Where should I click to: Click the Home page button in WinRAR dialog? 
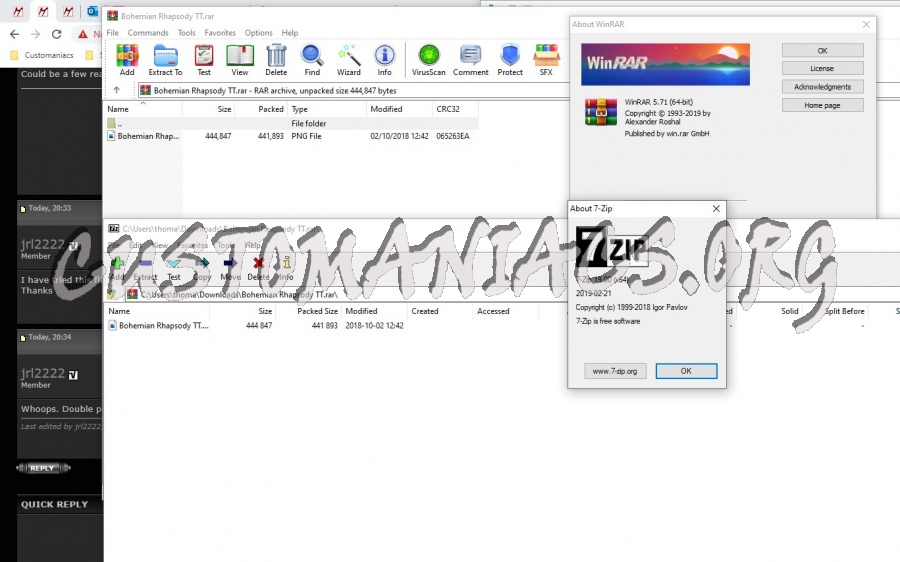pos(823,105)
